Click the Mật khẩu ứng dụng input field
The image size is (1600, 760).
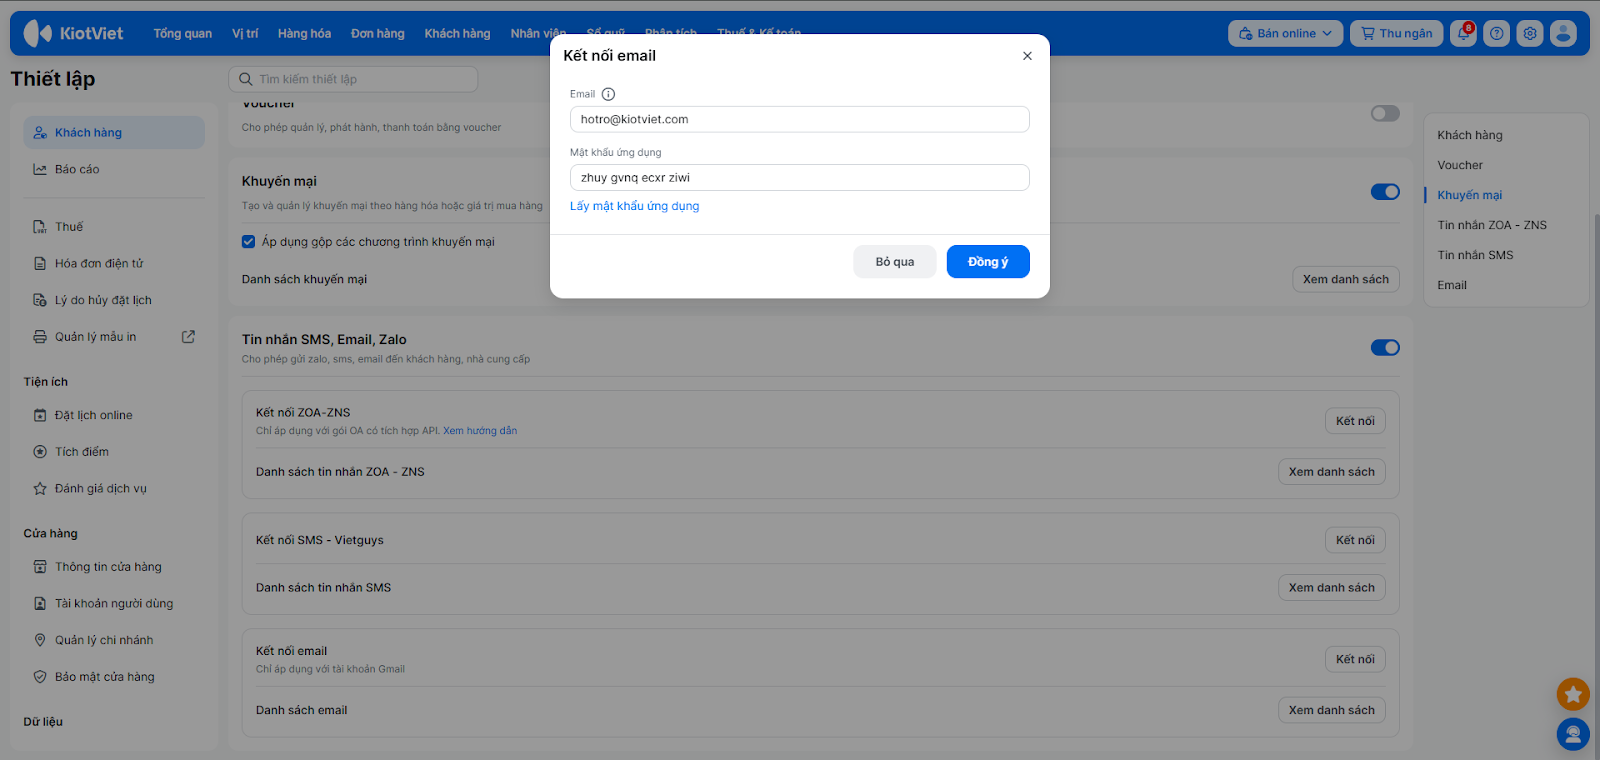pos(799,178)
